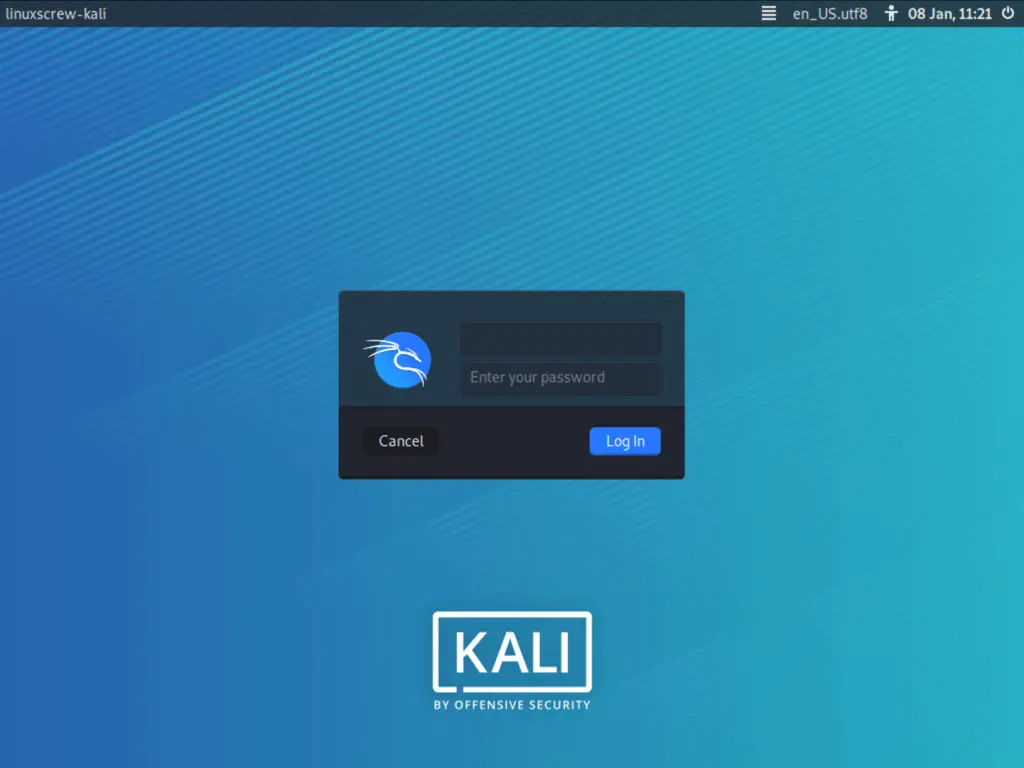Click the linuxscrew-kali hostname label
This screenshot has width=1024, height=768.
point(56,14)
